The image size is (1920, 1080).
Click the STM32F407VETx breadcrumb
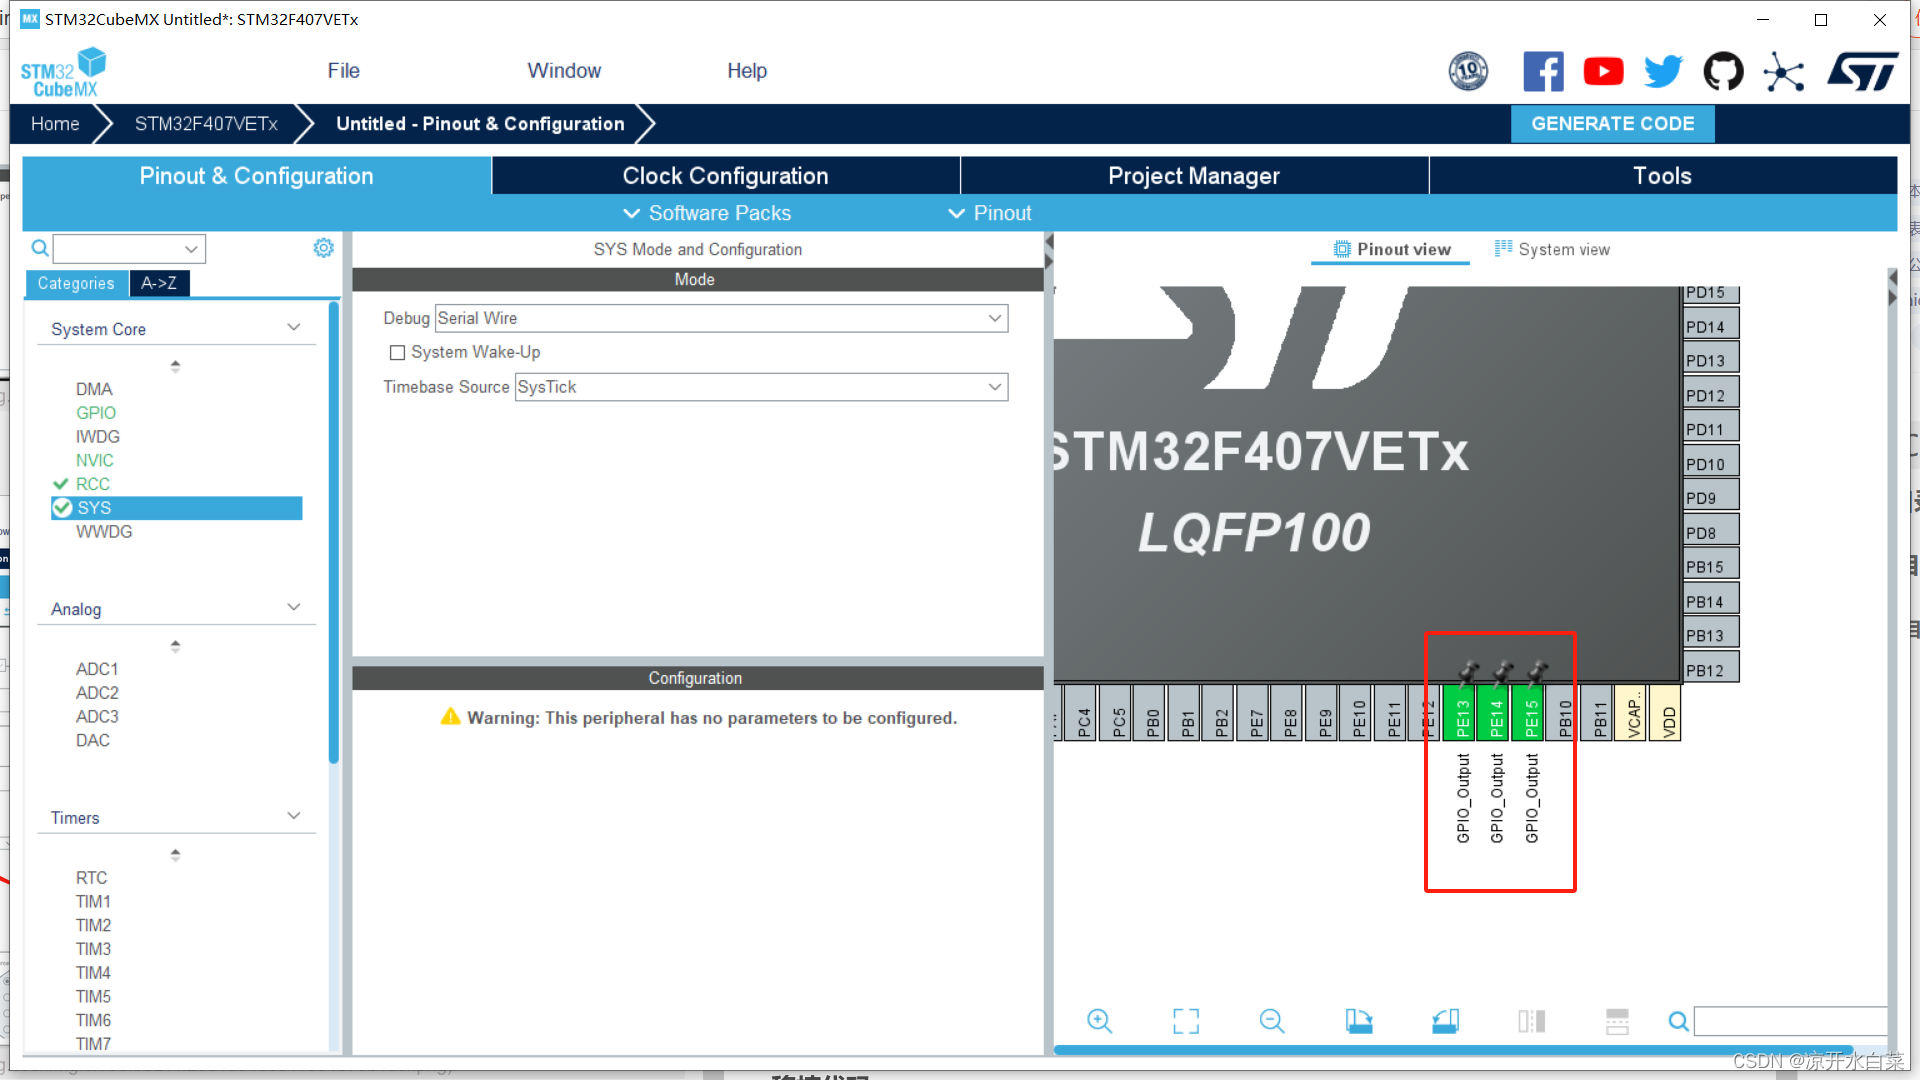pyautogui.click(x=206, y=124)
